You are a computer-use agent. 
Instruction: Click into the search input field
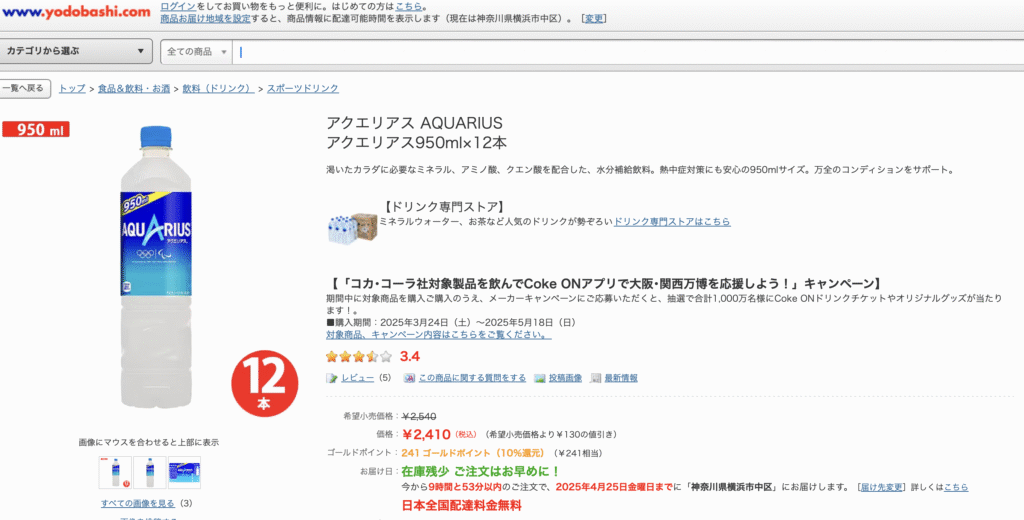tap(627, 52)
